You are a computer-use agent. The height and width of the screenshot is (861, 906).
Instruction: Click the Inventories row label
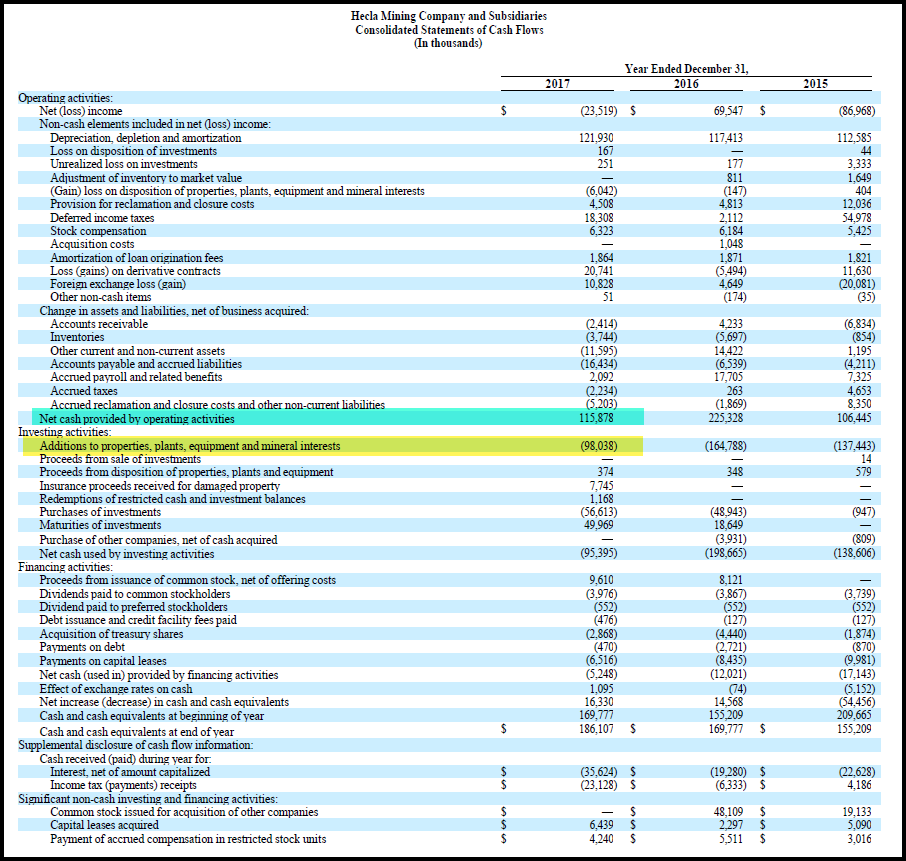click(x=77, y=337)
